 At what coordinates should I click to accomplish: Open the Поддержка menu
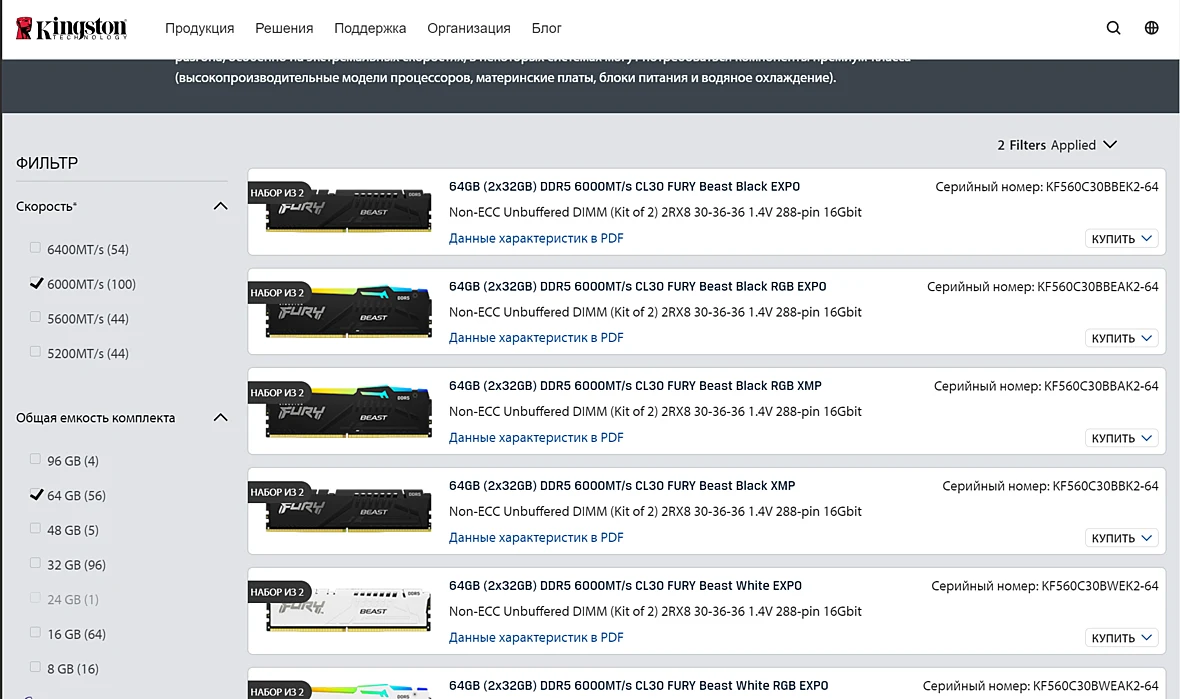[x=370, y=28]
